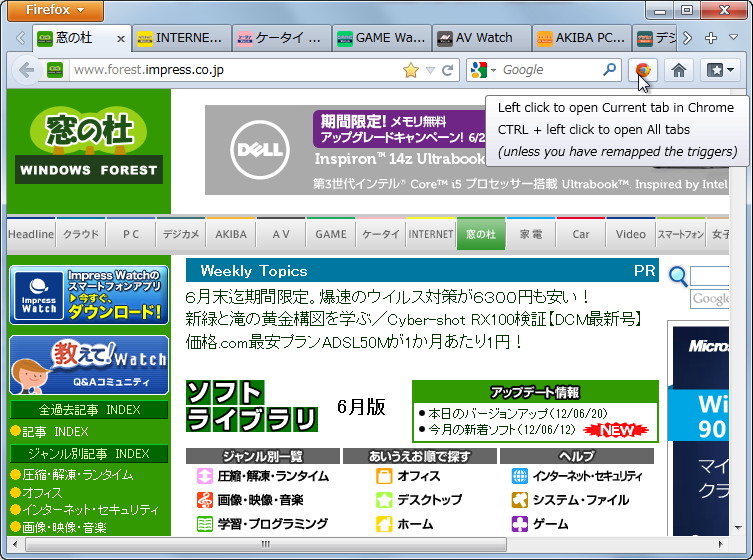Click the システム・ファイル category icon
This screenshot has height=560, width=753.
coord(520,500)
